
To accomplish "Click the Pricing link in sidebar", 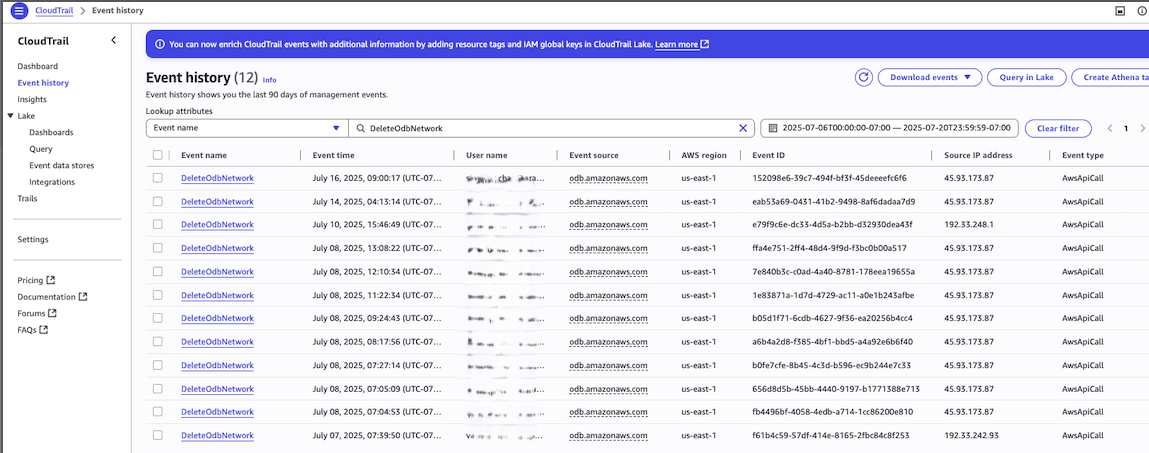I will tap(30, 280).
